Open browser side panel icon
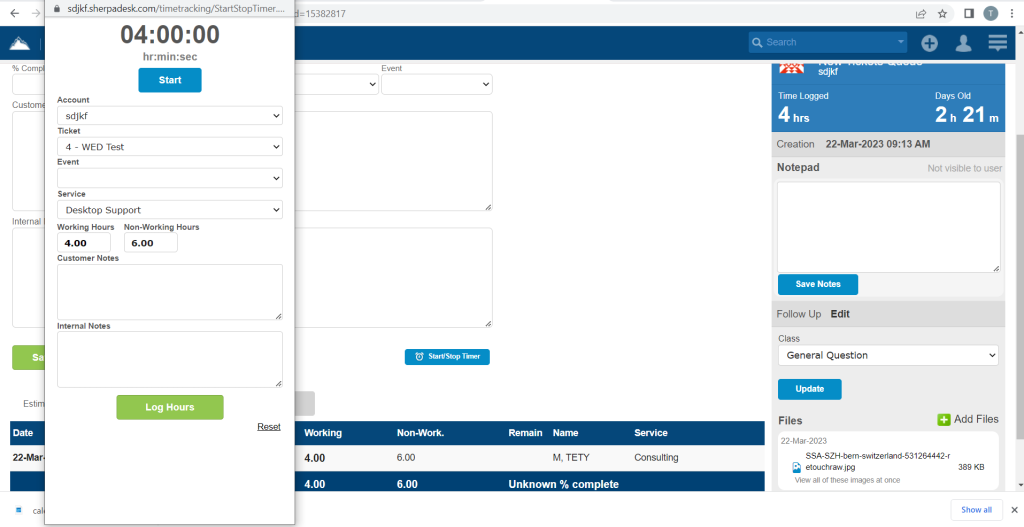1024x527 pixels. click(969, 13)
